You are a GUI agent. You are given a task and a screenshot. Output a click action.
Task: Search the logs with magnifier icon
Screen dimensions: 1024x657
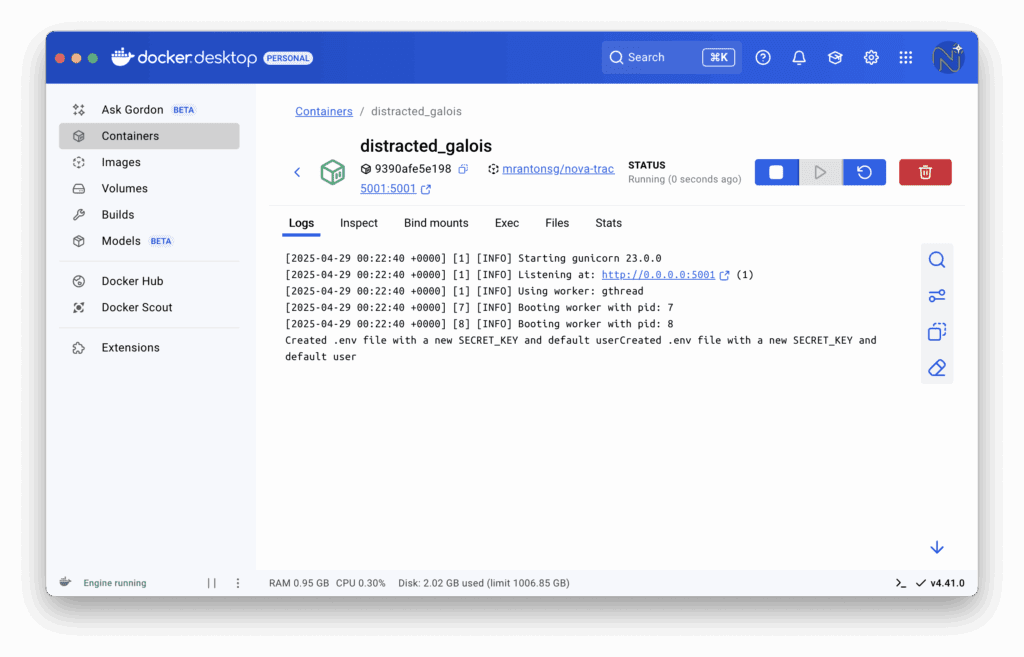coord(937,260)
